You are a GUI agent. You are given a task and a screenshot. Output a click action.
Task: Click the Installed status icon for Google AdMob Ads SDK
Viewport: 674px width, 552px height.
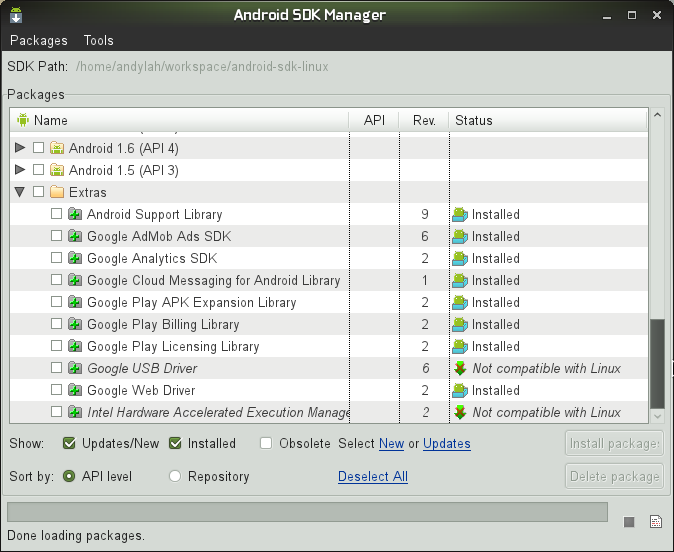[x=460, y=236]
